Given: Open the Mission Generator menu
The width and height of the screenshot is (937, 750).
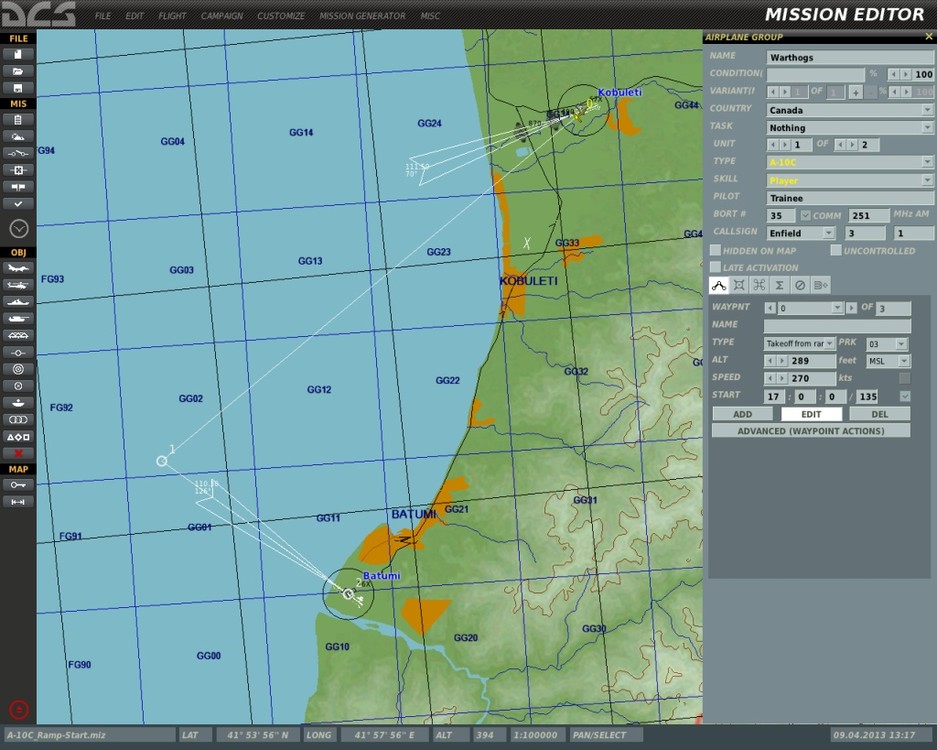Looking at the screenshot, I should (362, 16).
